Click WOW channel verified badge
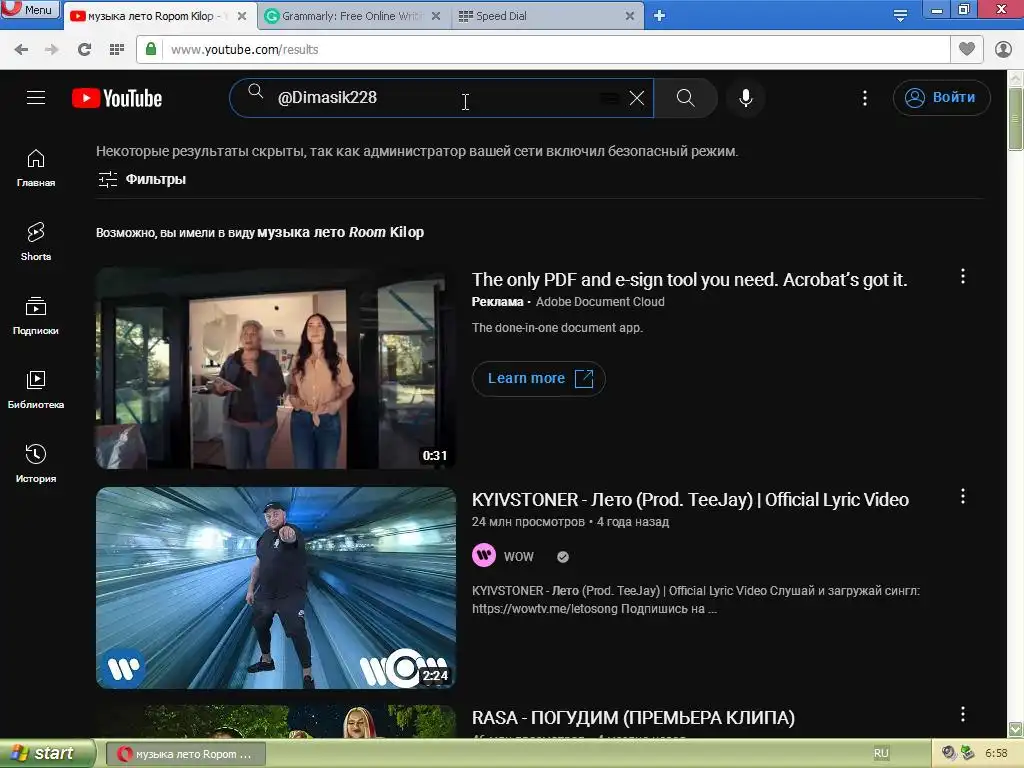 pos(563,557)
